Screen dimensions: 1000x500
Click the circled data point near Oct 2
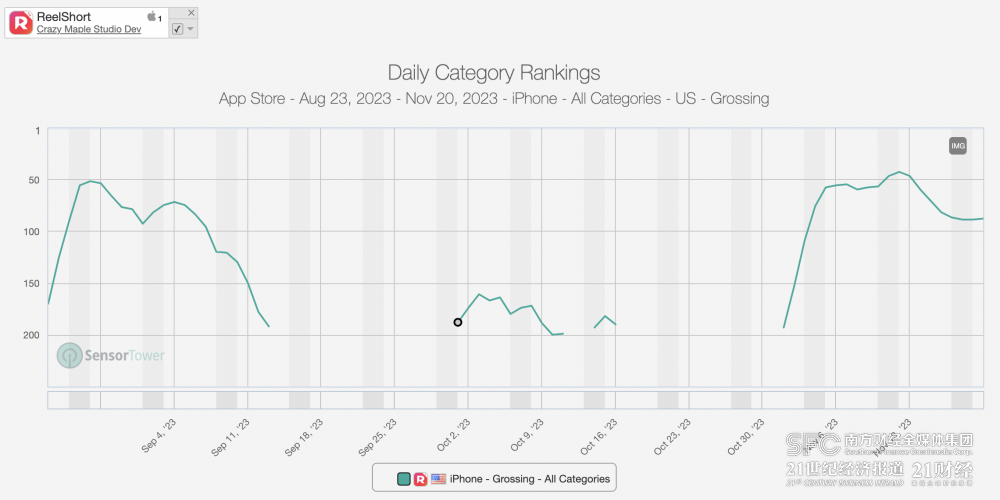pos(458,322)
